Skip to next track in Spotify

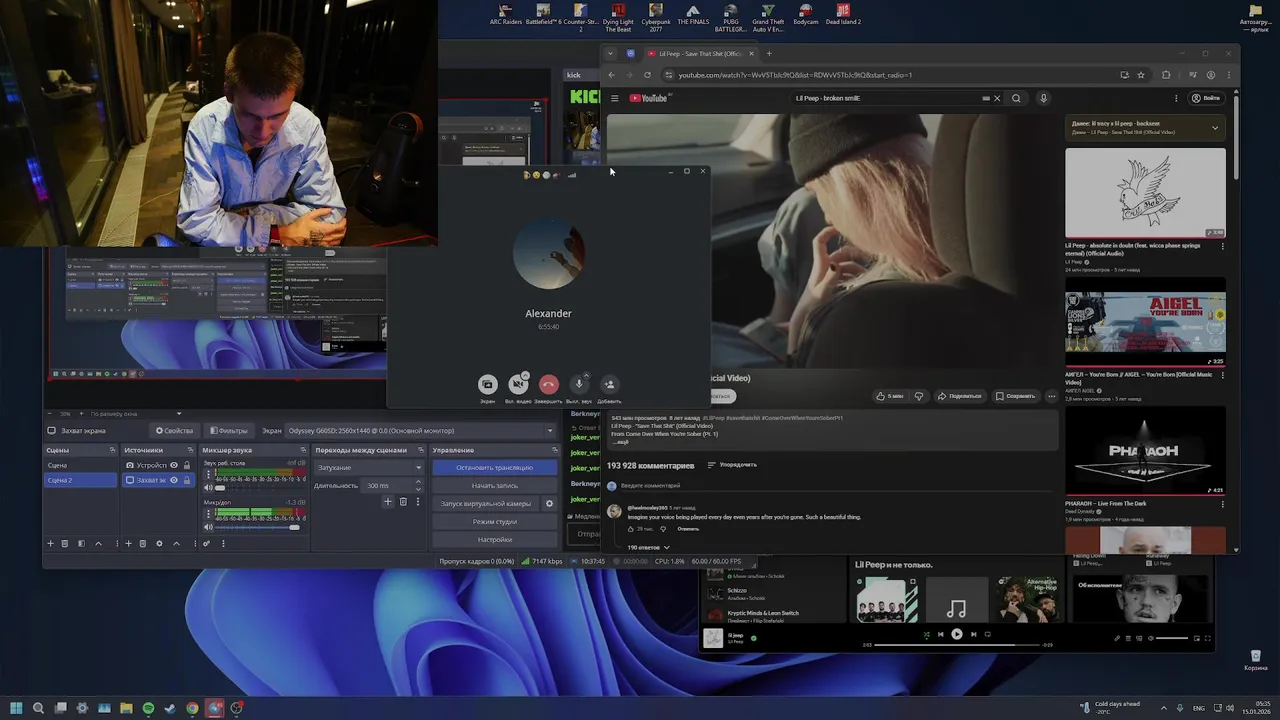(x=972, y=634)
